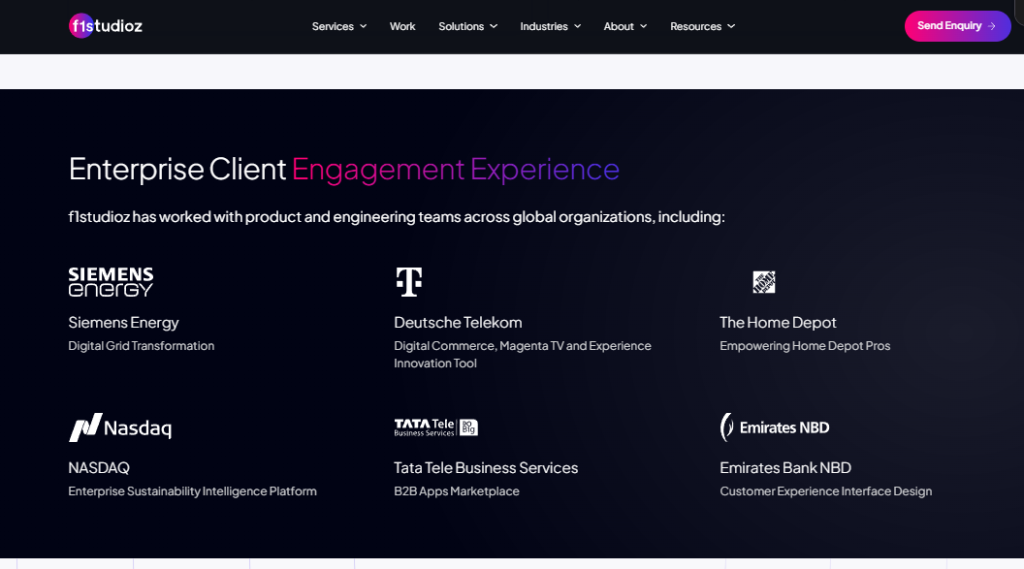
Task: Expand the Solutions dropdown menu
Action: [x=468, y=26]
